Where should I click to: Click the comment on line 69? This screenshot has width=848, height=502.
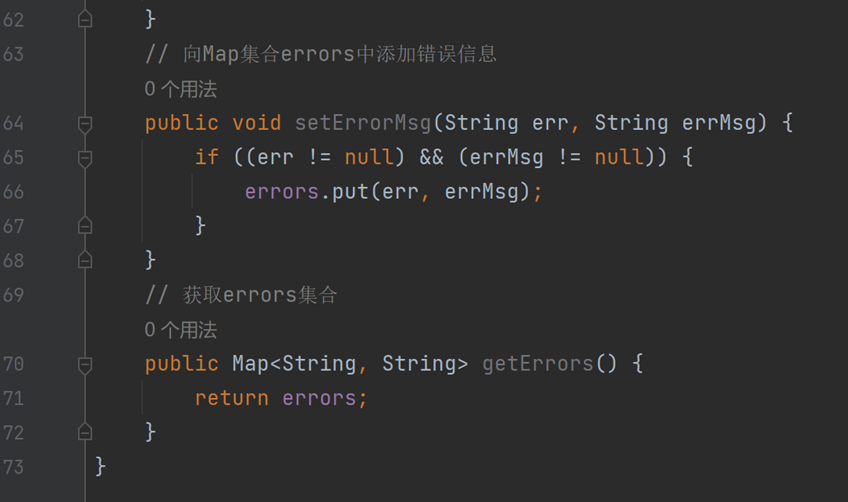(241, 295)
